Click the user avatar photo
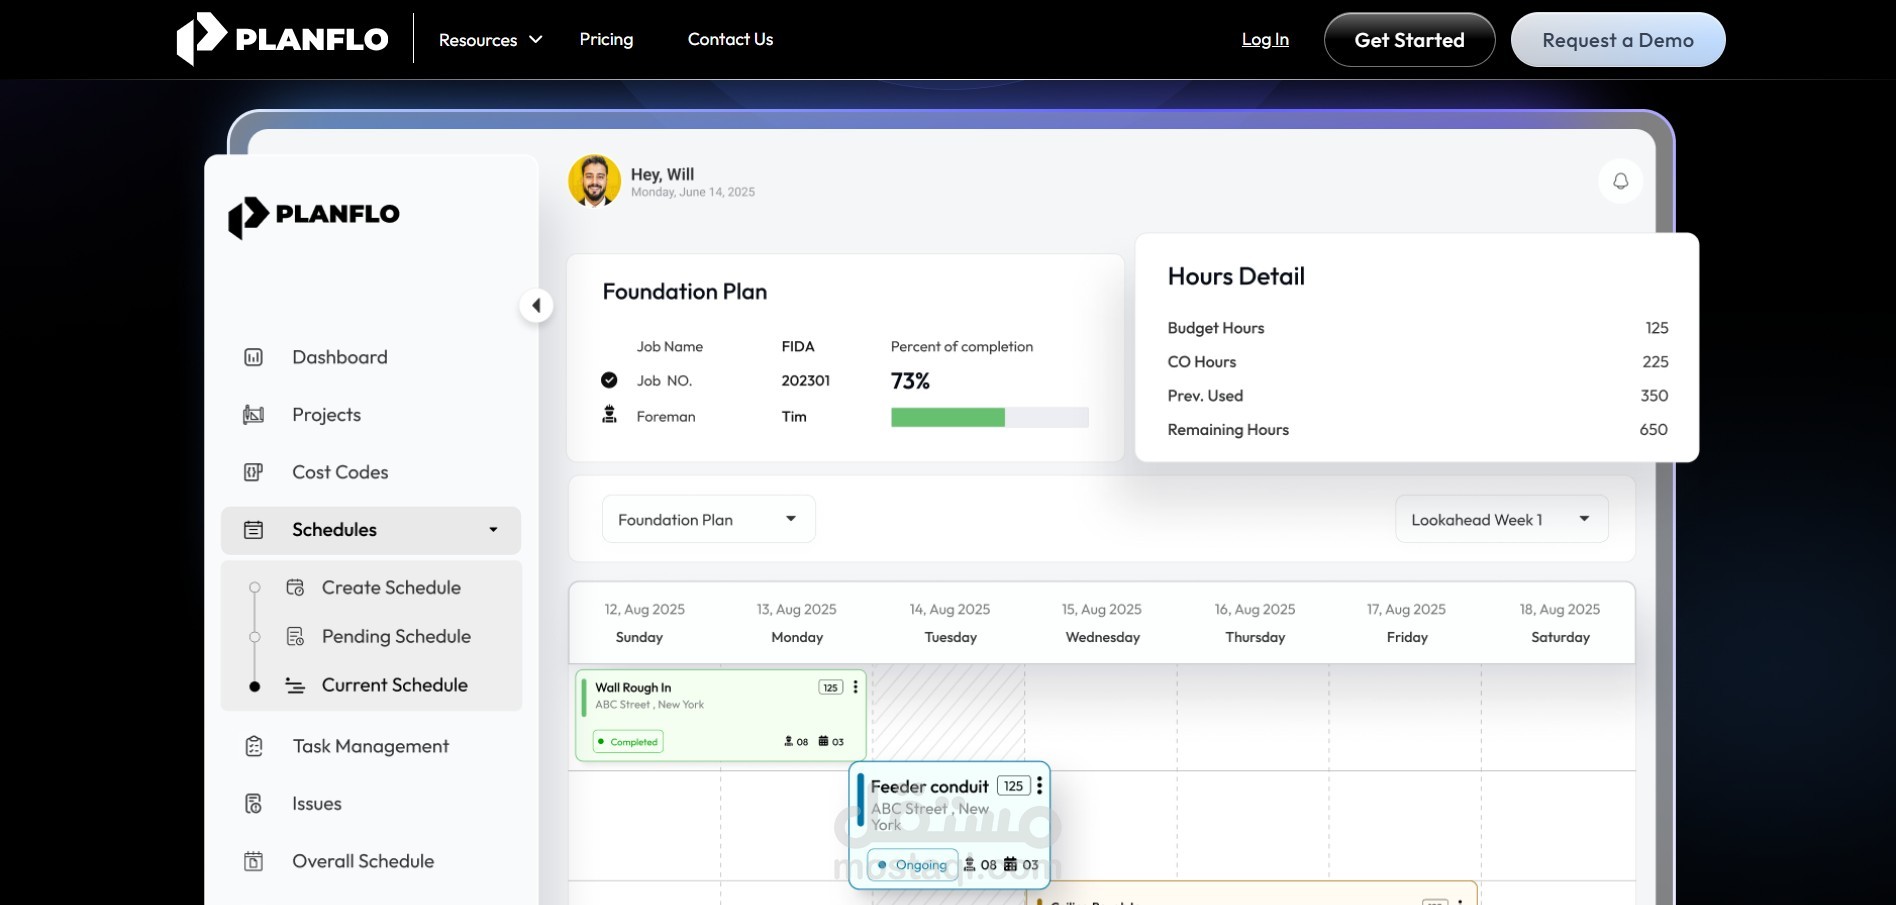The height and width of the screenshot is (905, 1896). 595,181
